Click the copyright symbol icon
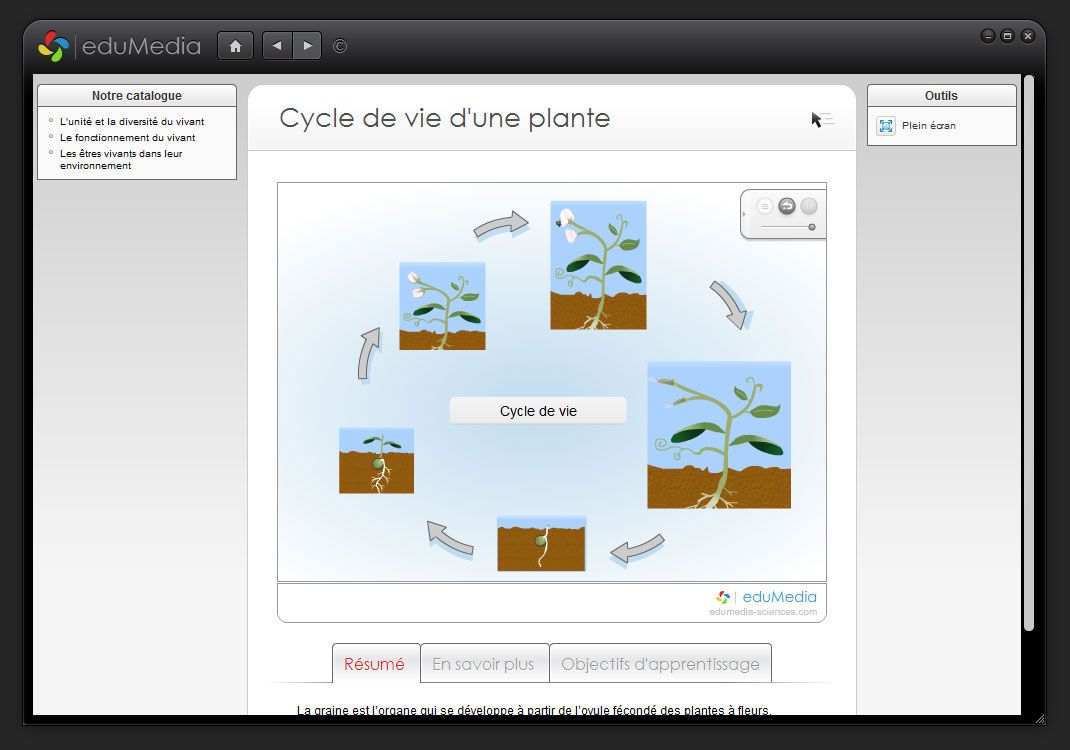Viewport: 1070px width, 750px height. (340, 46)
